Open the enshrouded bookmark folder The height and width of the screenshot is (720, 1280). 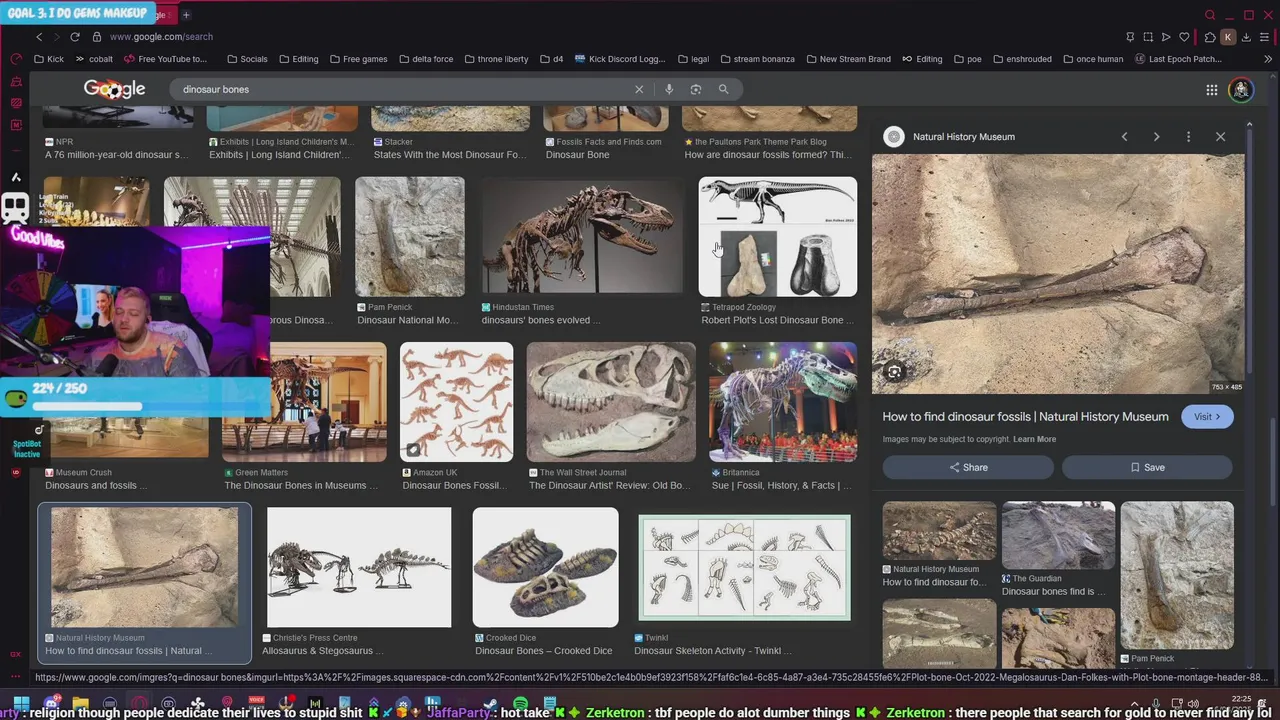1021,59
